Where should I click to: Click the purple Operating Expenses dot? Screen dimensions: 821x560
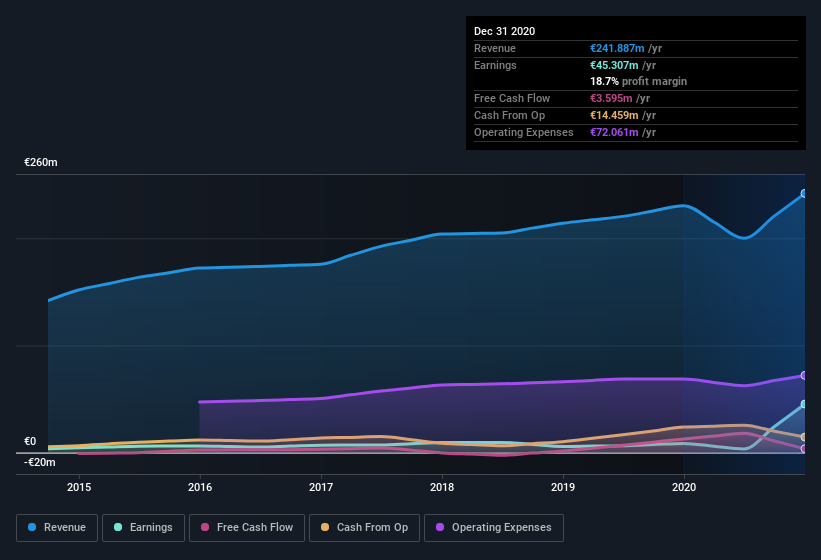pyautogui.click(x=441, y=527)
